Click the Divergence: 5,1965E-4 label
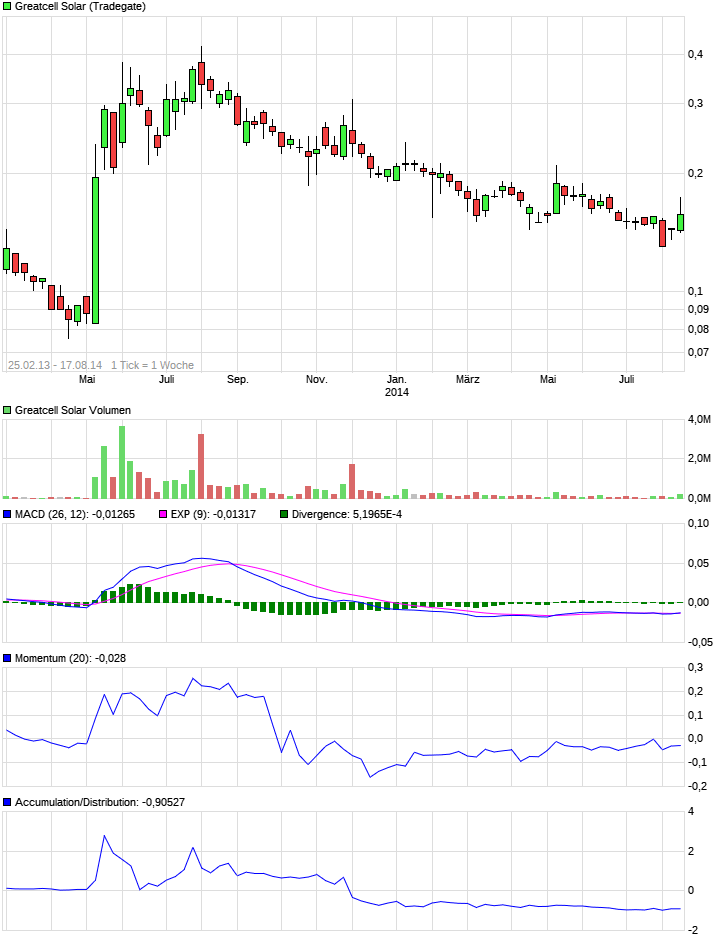This screenshot has height=940, width=726. (x=347, y=514)
